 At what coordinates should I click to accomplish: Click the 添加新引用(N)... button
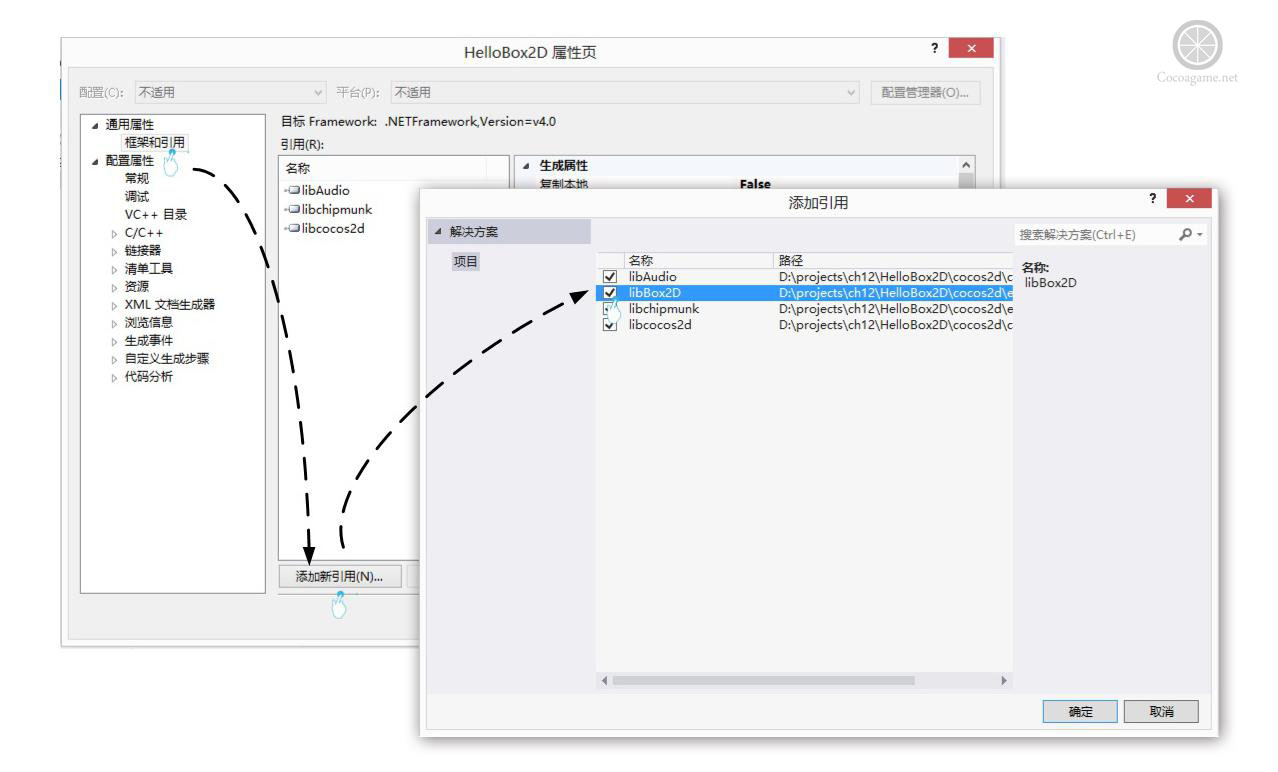(x=338, y=575)
